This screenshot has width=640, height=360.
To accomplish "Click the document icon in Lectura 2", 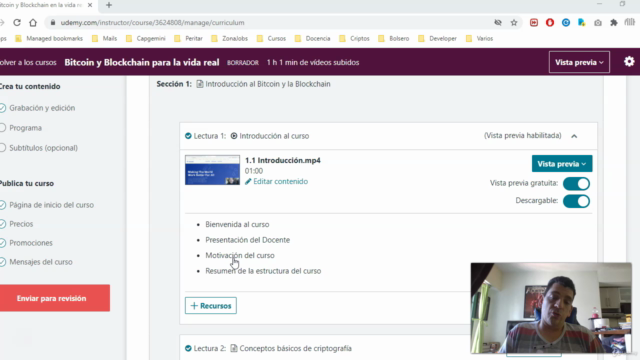I will tap(234, 348).
